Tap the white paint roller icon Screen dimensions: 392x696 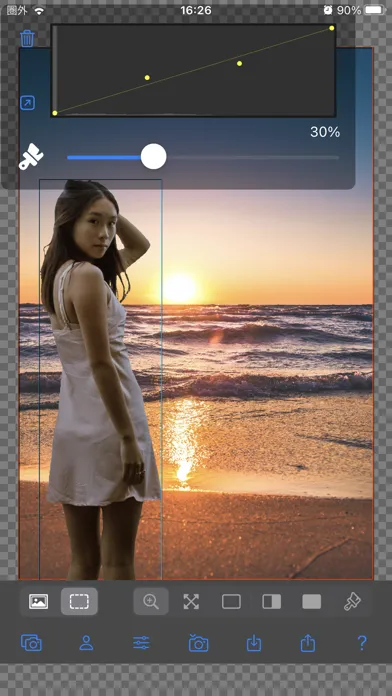coord(31,156)
